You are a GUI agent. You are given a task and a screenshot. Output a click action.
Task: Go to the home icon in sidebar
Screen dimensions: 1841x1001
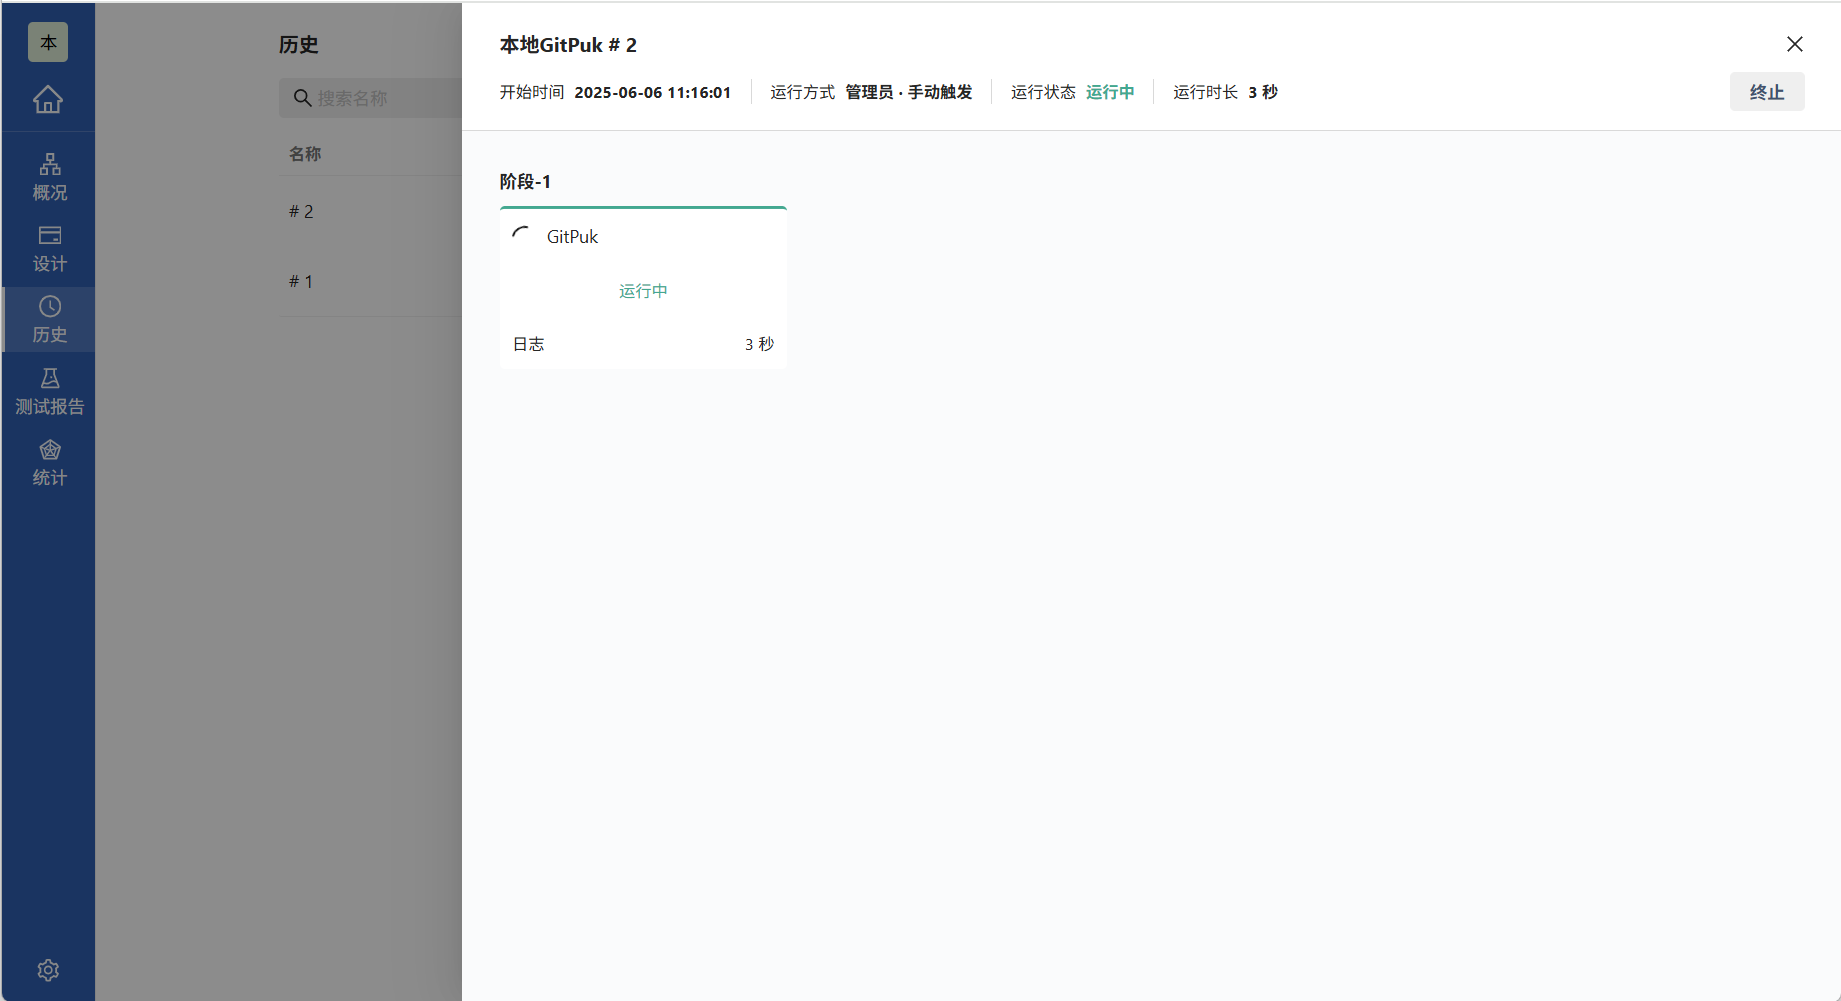pyautogui.click(x=48, y=99)
